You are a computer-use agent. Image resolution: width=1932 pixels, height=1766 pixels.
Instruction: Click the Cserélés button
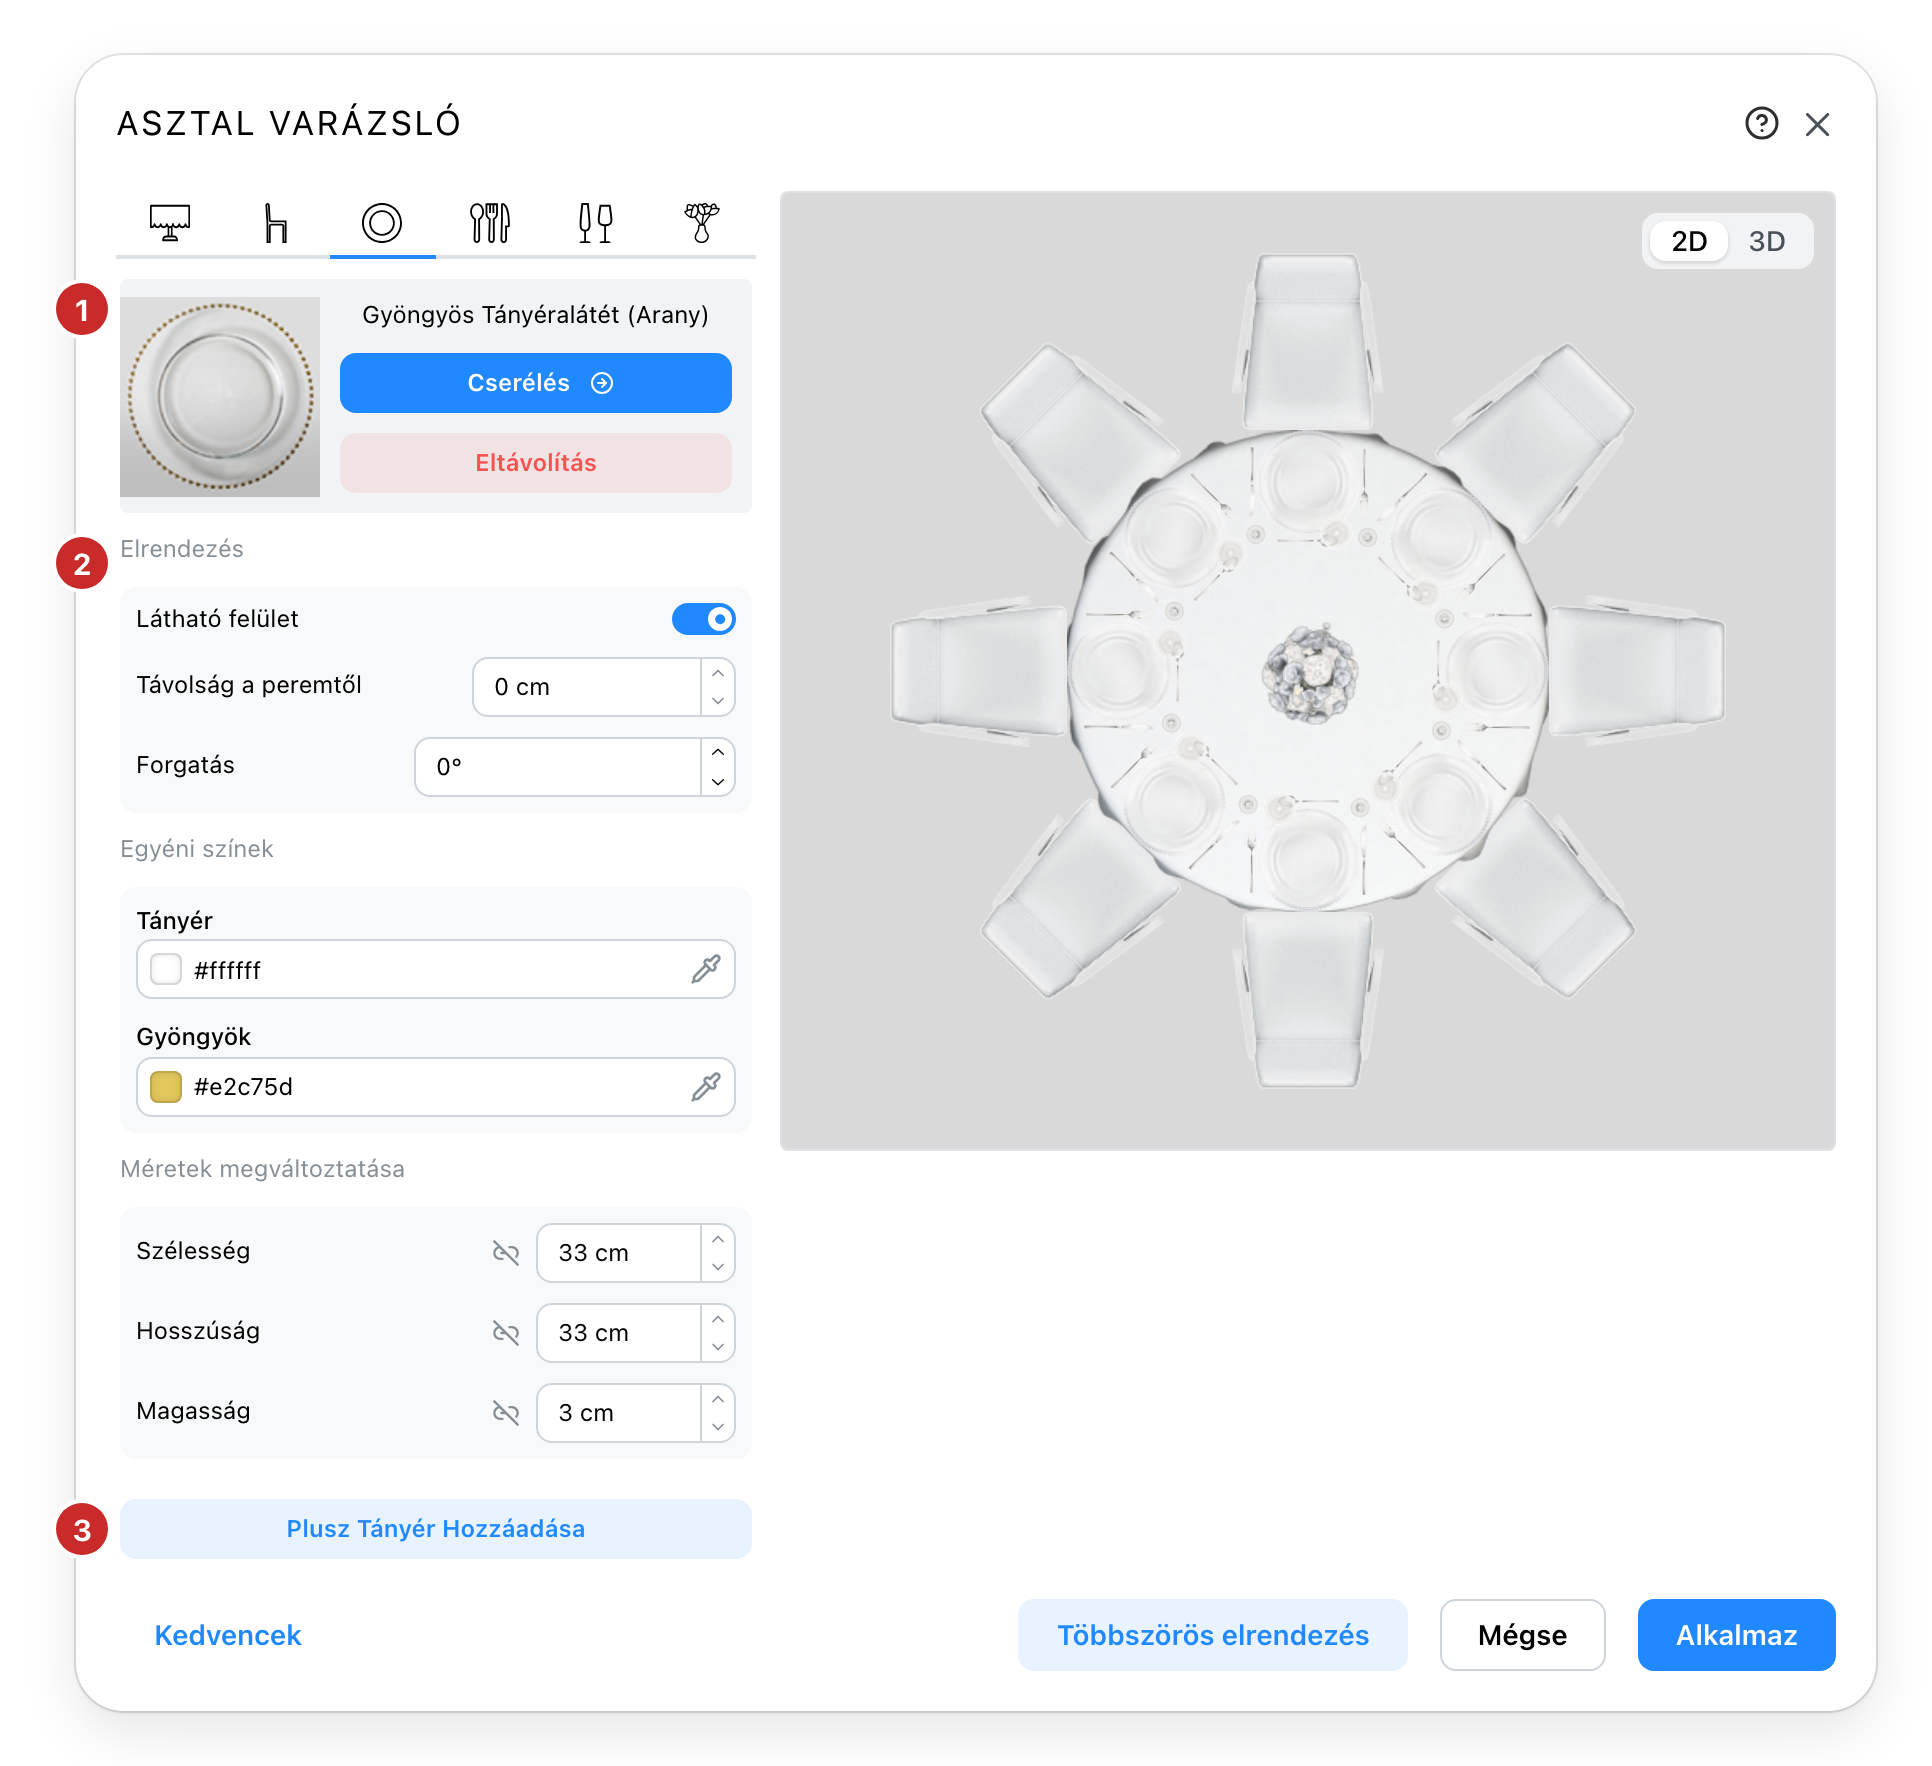tap(536, 383)
